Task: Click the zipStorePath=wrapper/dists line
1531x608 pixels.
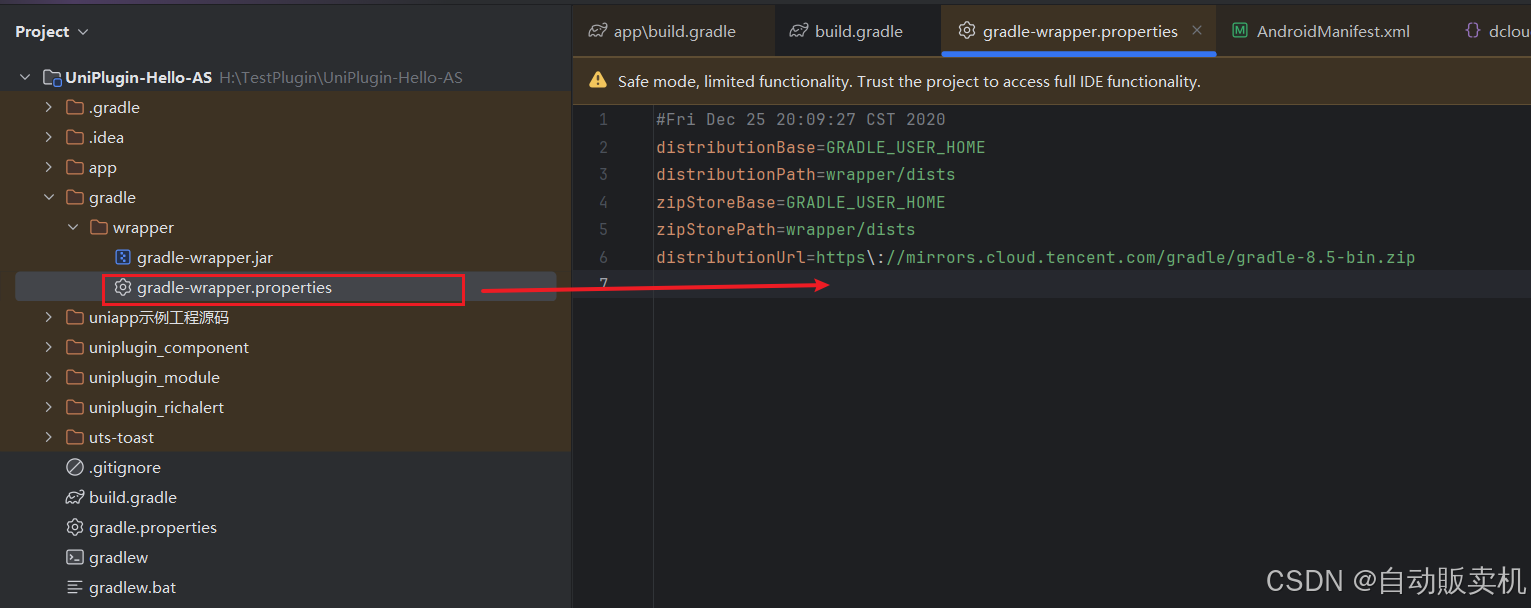Action: pos(785,229)
